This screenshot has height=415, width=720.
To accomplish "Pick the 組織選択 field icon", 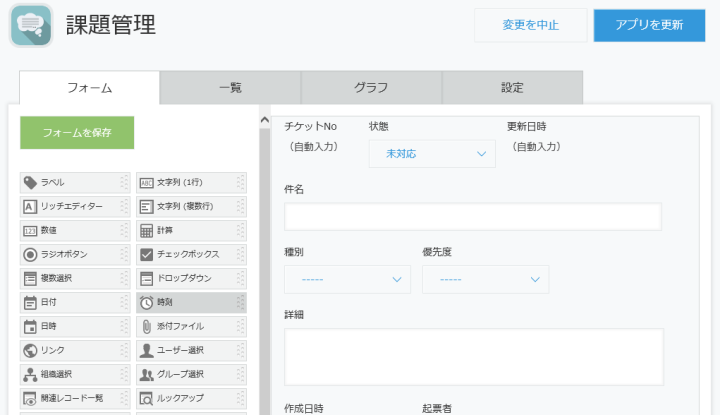I will [31, 374].
